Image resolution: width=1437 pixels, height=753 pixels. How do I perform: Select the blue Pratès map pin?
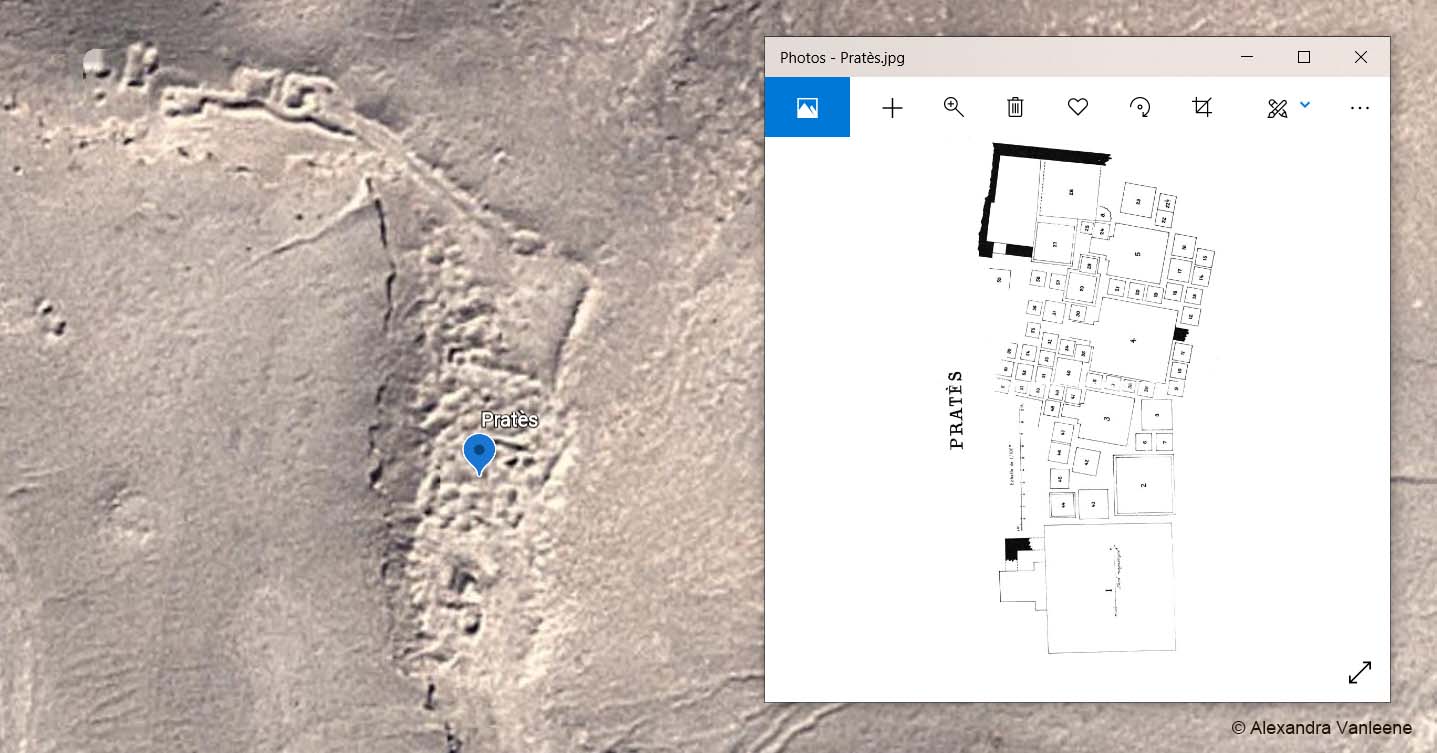[x=480, y=454]
